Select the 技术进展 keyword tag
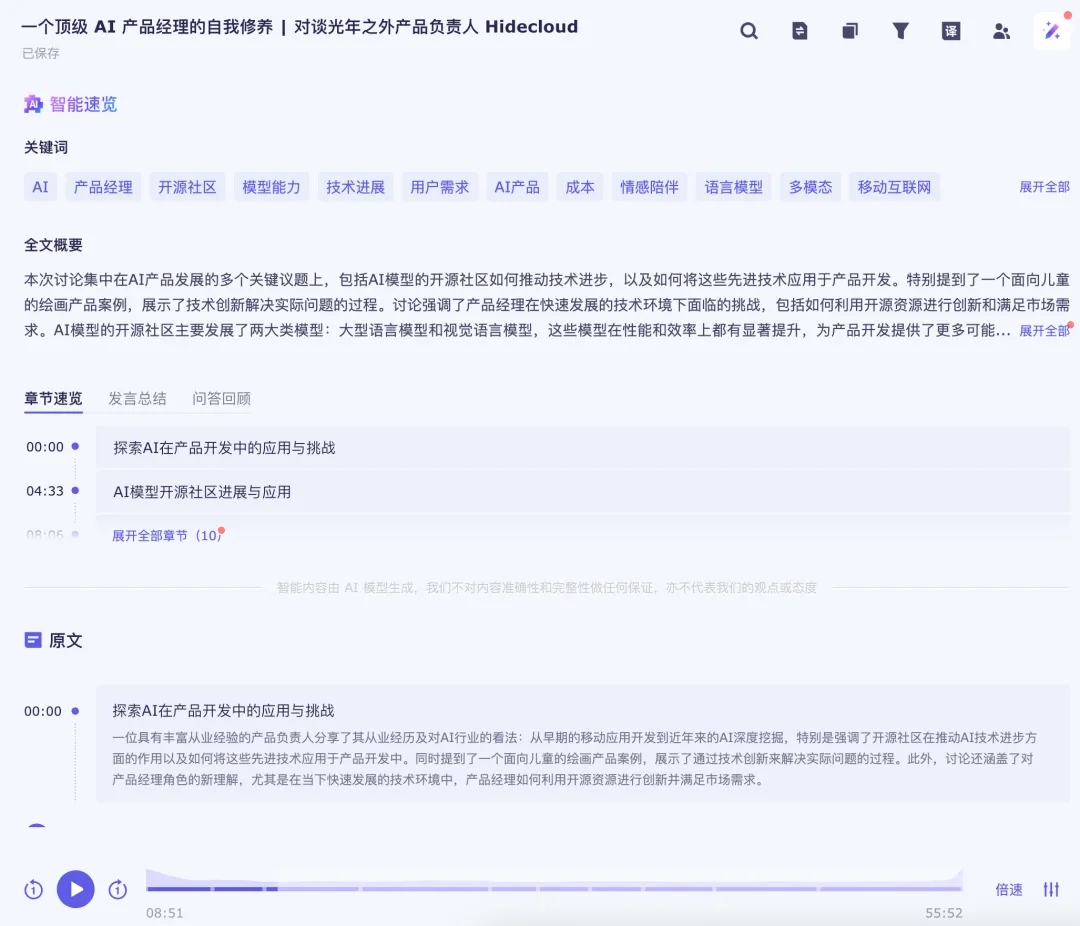The image size is (1080, 926). coord(355,187)
